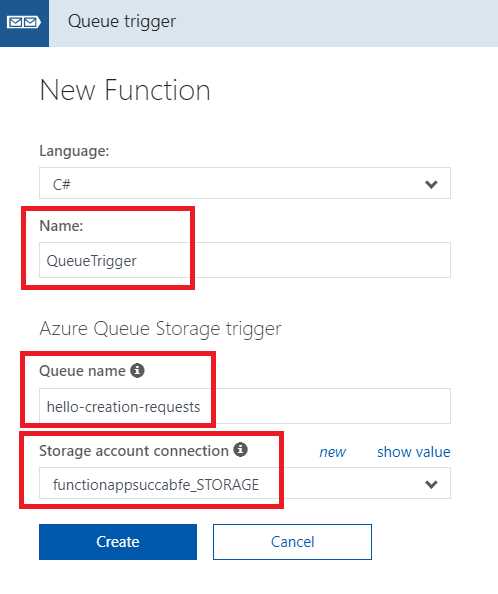Click the Queue trigger envelope icon

pyautogui.click(x=23, y=22)
